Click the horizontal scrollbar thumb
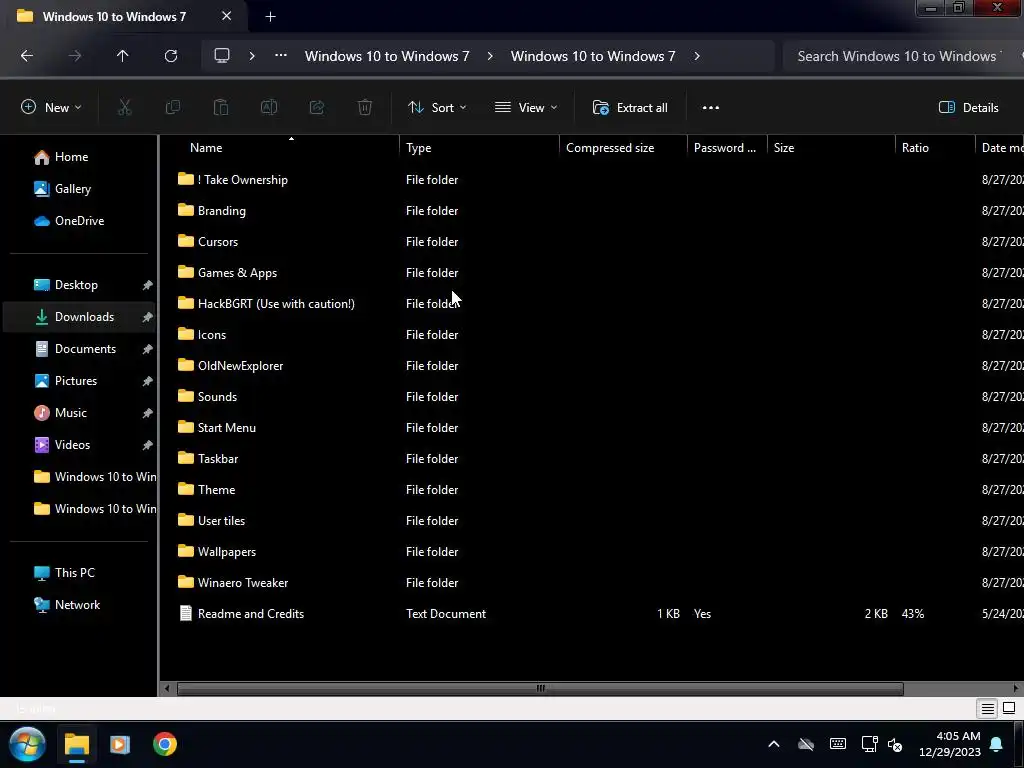1024x768 pixels. 540,688
